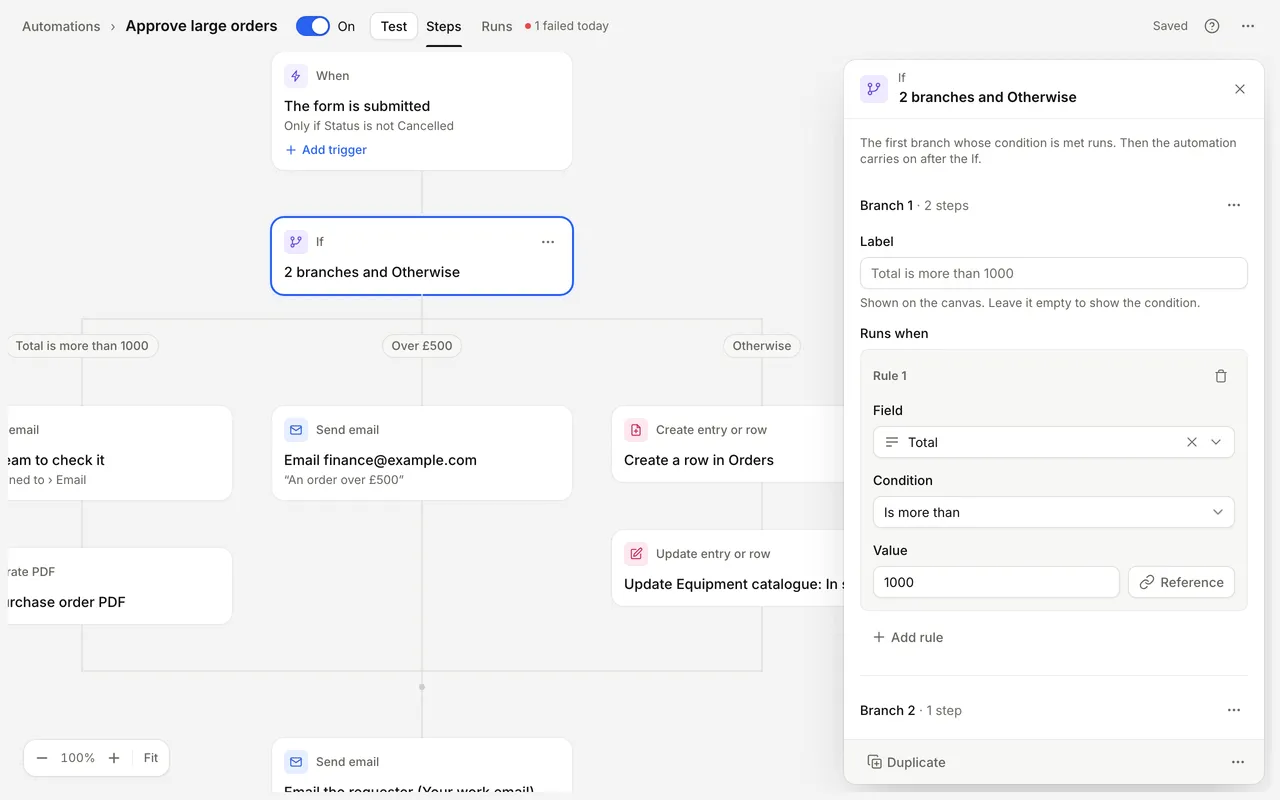Click envelope icon on Email finance card
This screenshot has width=1280, height=800.
(x=296, y=430)
